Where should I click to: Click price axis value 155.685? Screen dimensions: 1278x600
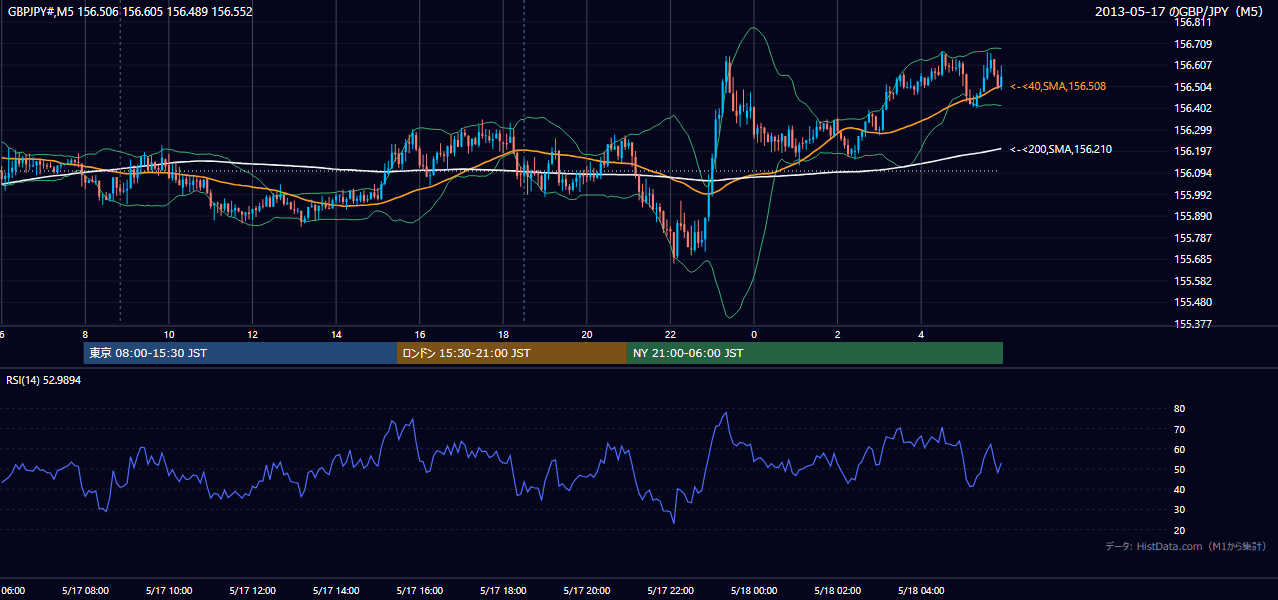click(1193, 259)
